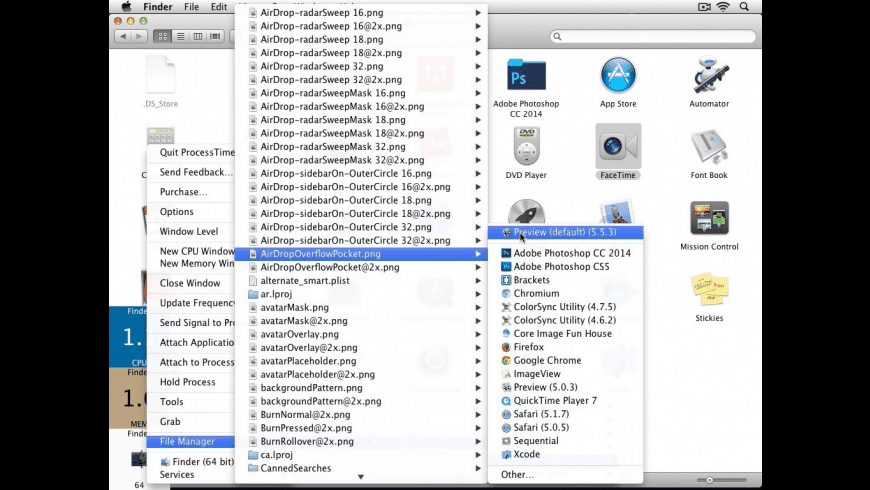This screenshot has width=870, height=490.
Task: Expand submenu arrow for alternate_smart.plist
Action: tap(478, 280)
